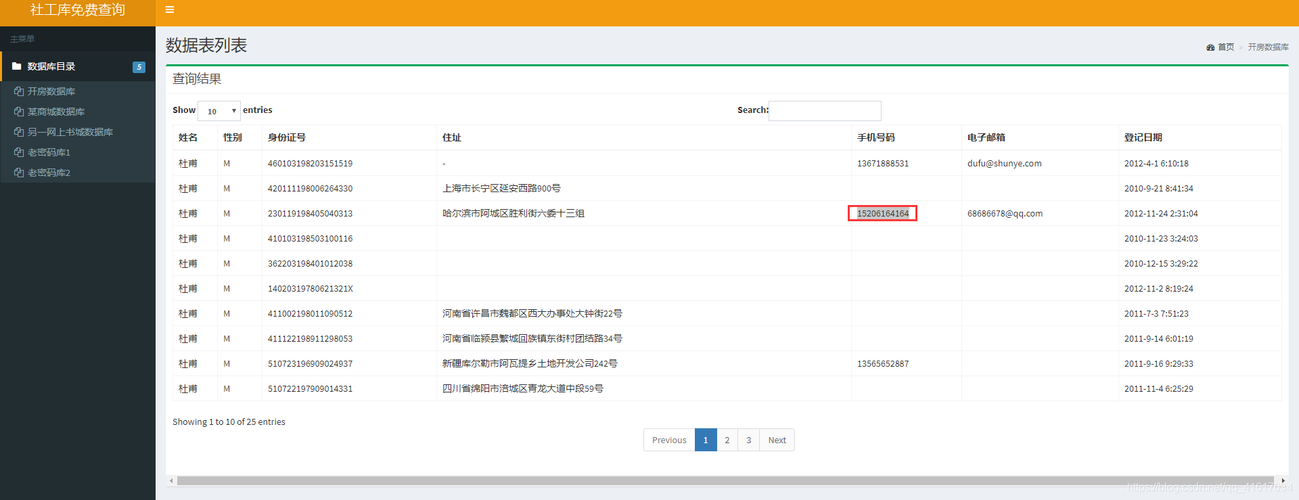Viewport: 1299px width, 500px height.
Task: Click the 主菜单 sidebar header label
Action: tap(22, 38)
